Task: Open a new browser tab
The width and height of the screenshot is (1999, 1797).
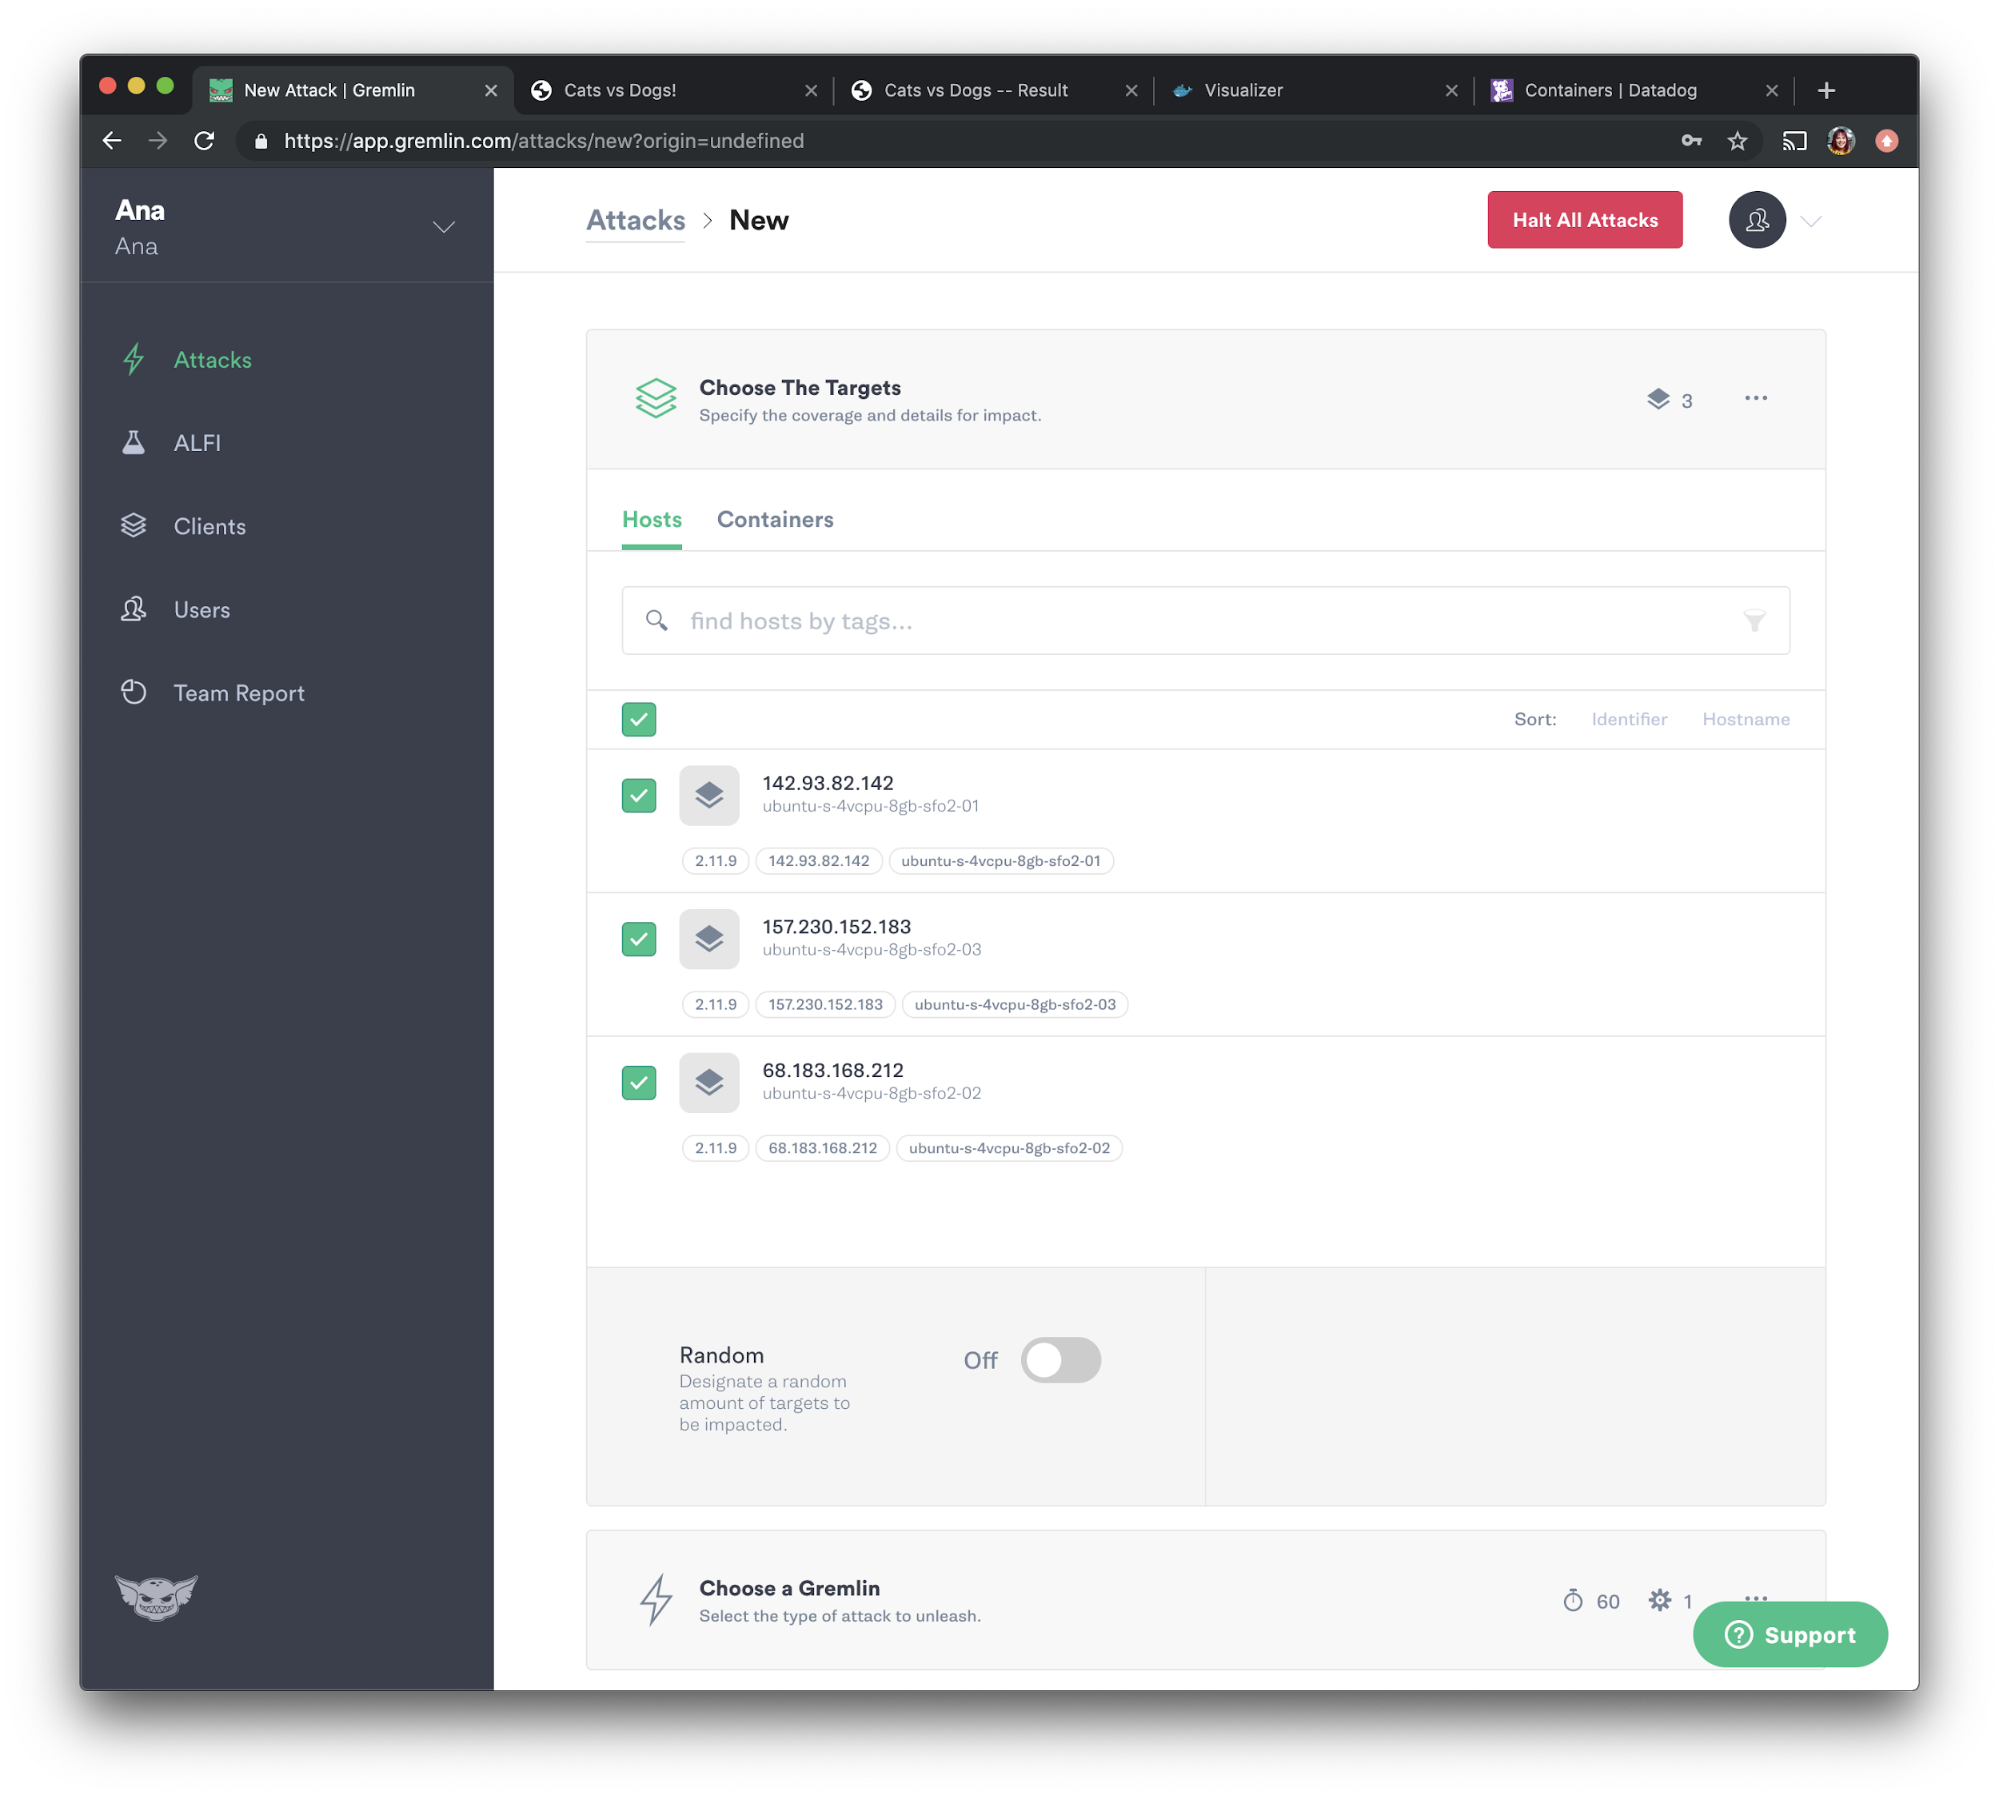Action: [1826, 90]
